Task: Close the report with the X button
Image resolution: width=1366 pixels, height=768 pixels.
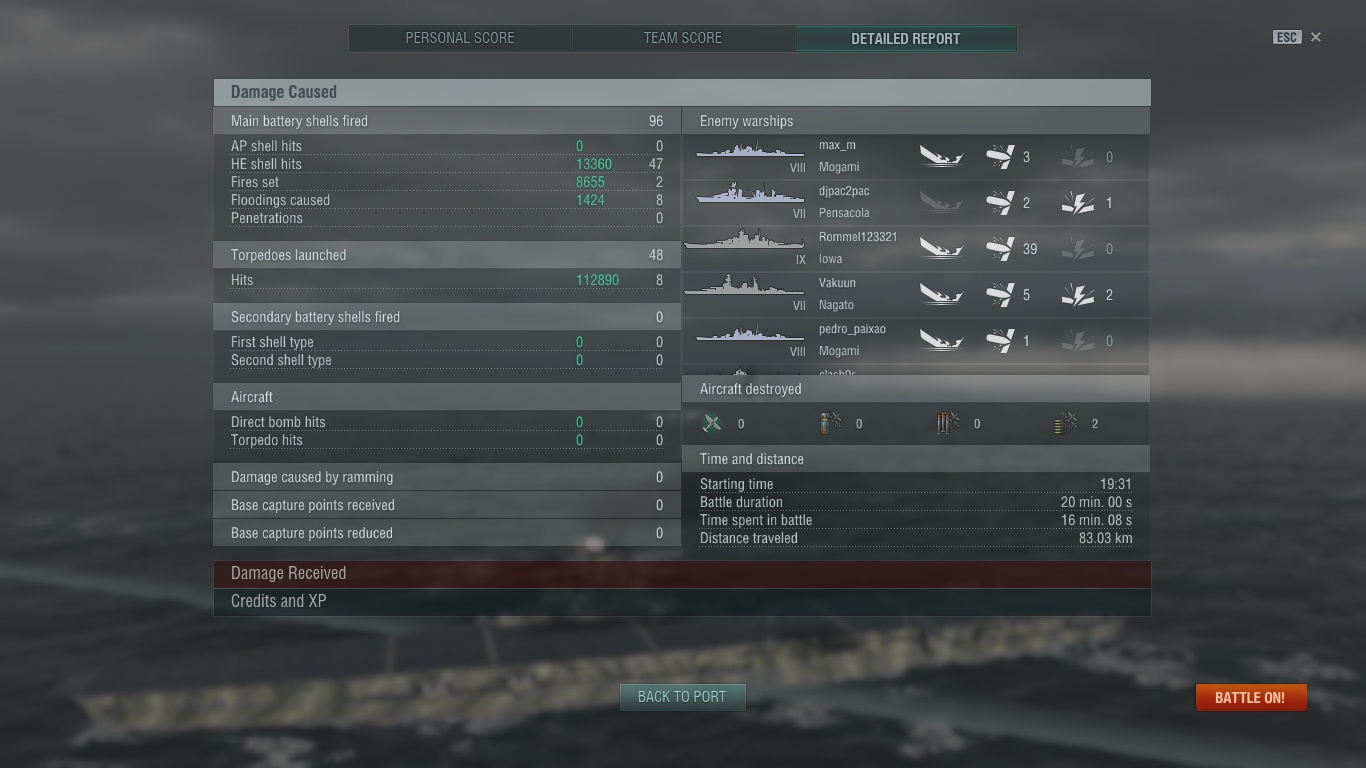Action: (1316, 37)
